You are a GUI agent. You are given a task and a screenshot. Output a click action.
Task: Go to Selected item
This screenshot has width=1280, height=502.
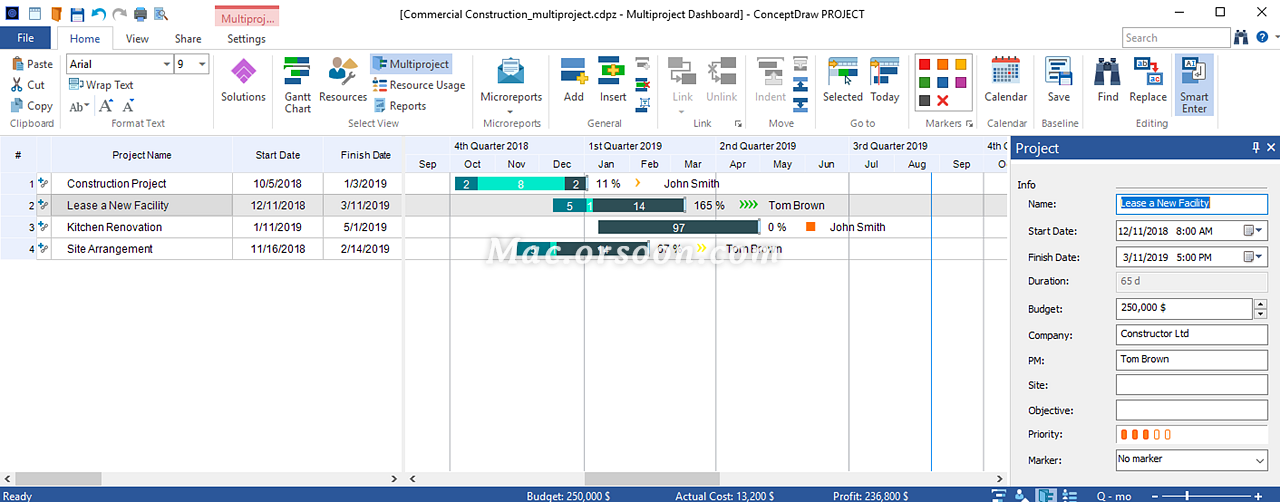click(842, 80)
